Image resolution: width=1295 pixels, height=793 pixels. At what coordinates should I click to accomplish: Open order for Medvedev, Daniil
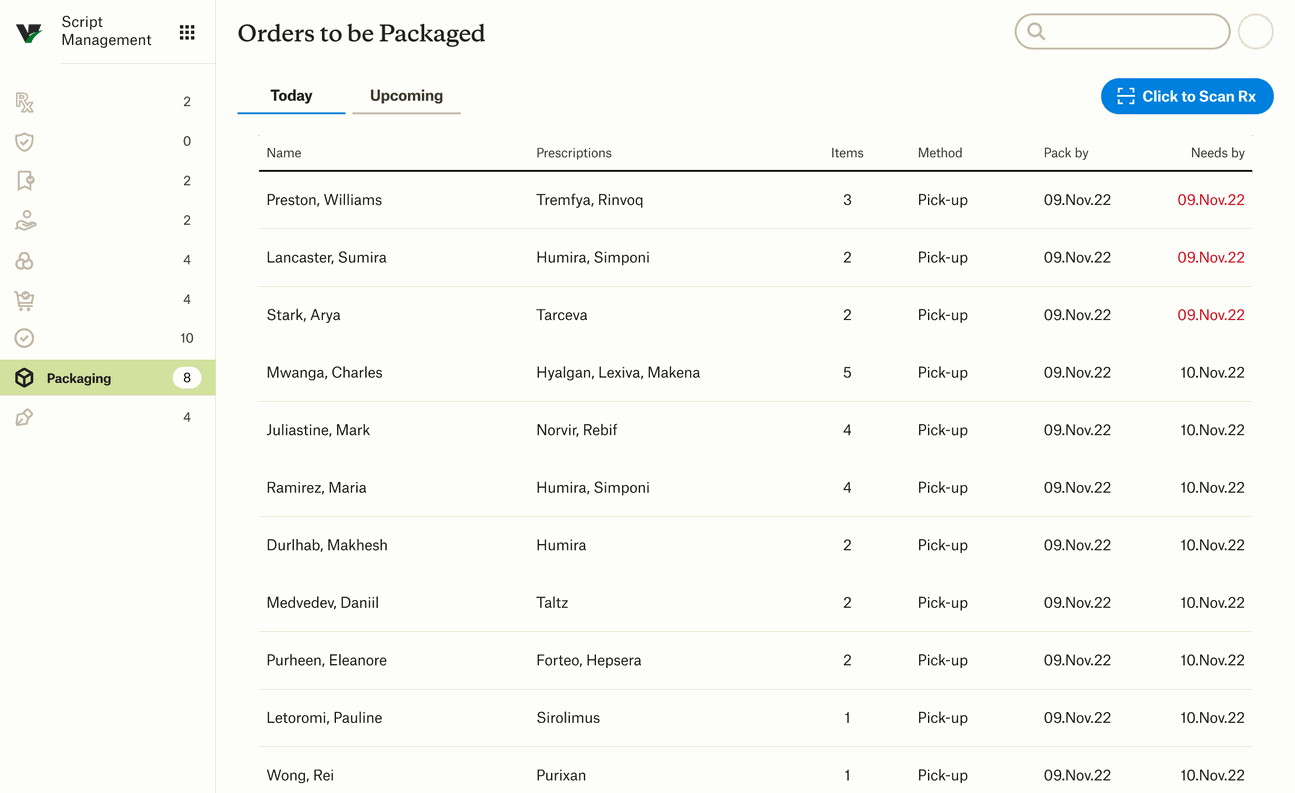[x=755, y=603]
